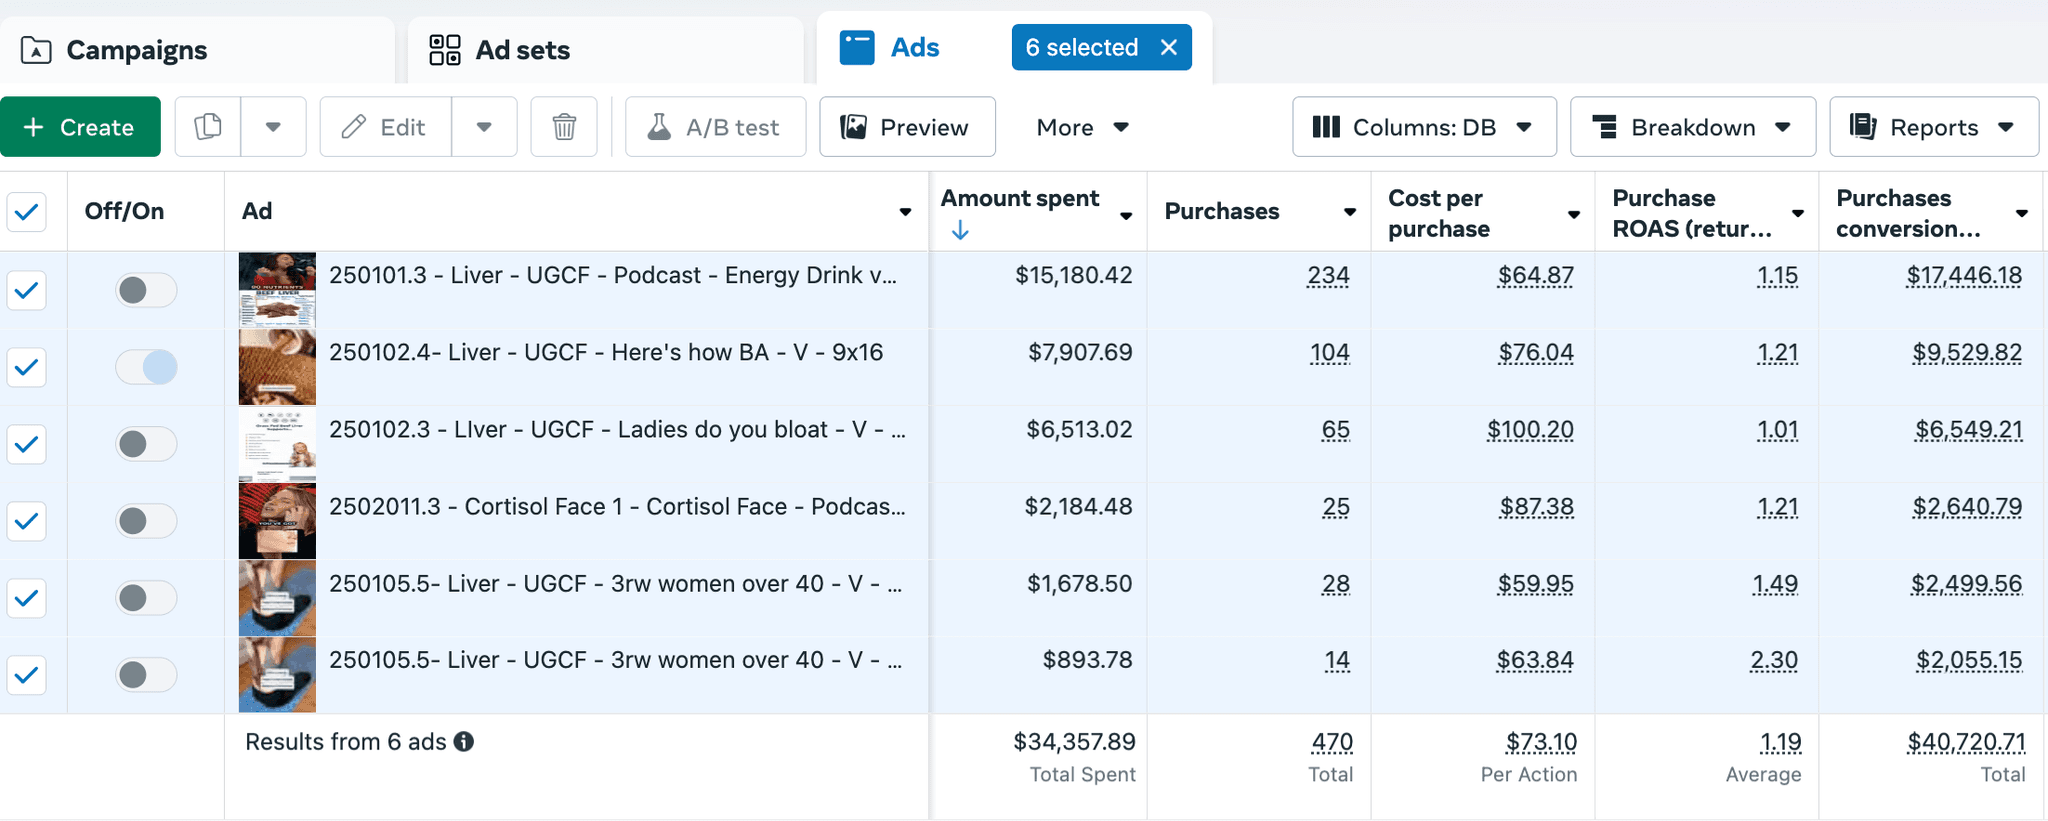Delete selected ads with trash icon
The image size is (2048, 821).
tap(564, 127)
